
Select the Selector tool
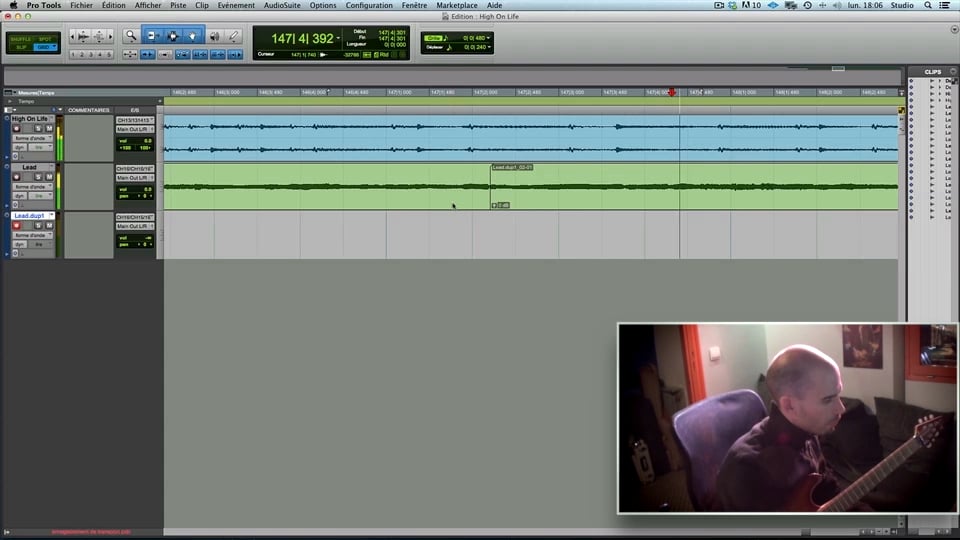(x=173, y=36)
